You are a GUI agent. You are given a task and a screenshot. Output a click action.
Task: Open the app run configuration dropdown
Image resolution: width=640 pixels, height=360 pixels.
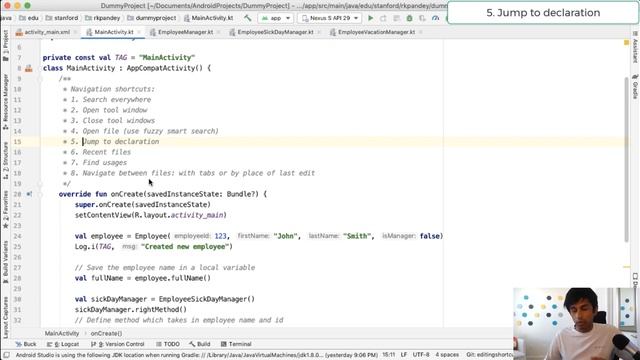click(276, 18)
